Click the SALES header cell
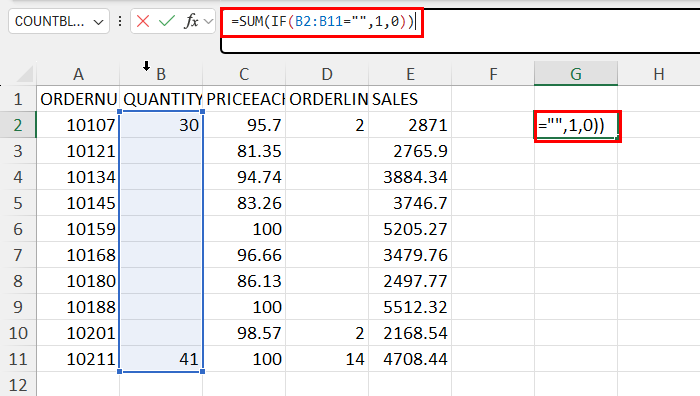 coord(410,99)
